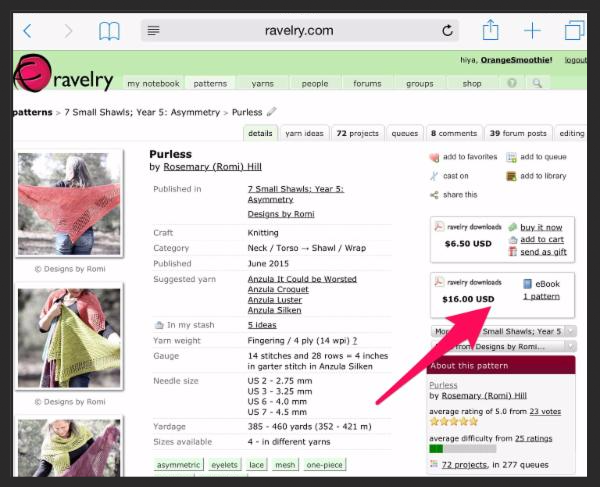Viewport: 600px width, 487px height.
Task: Click the help question mark icon
Action: point(512,83)
